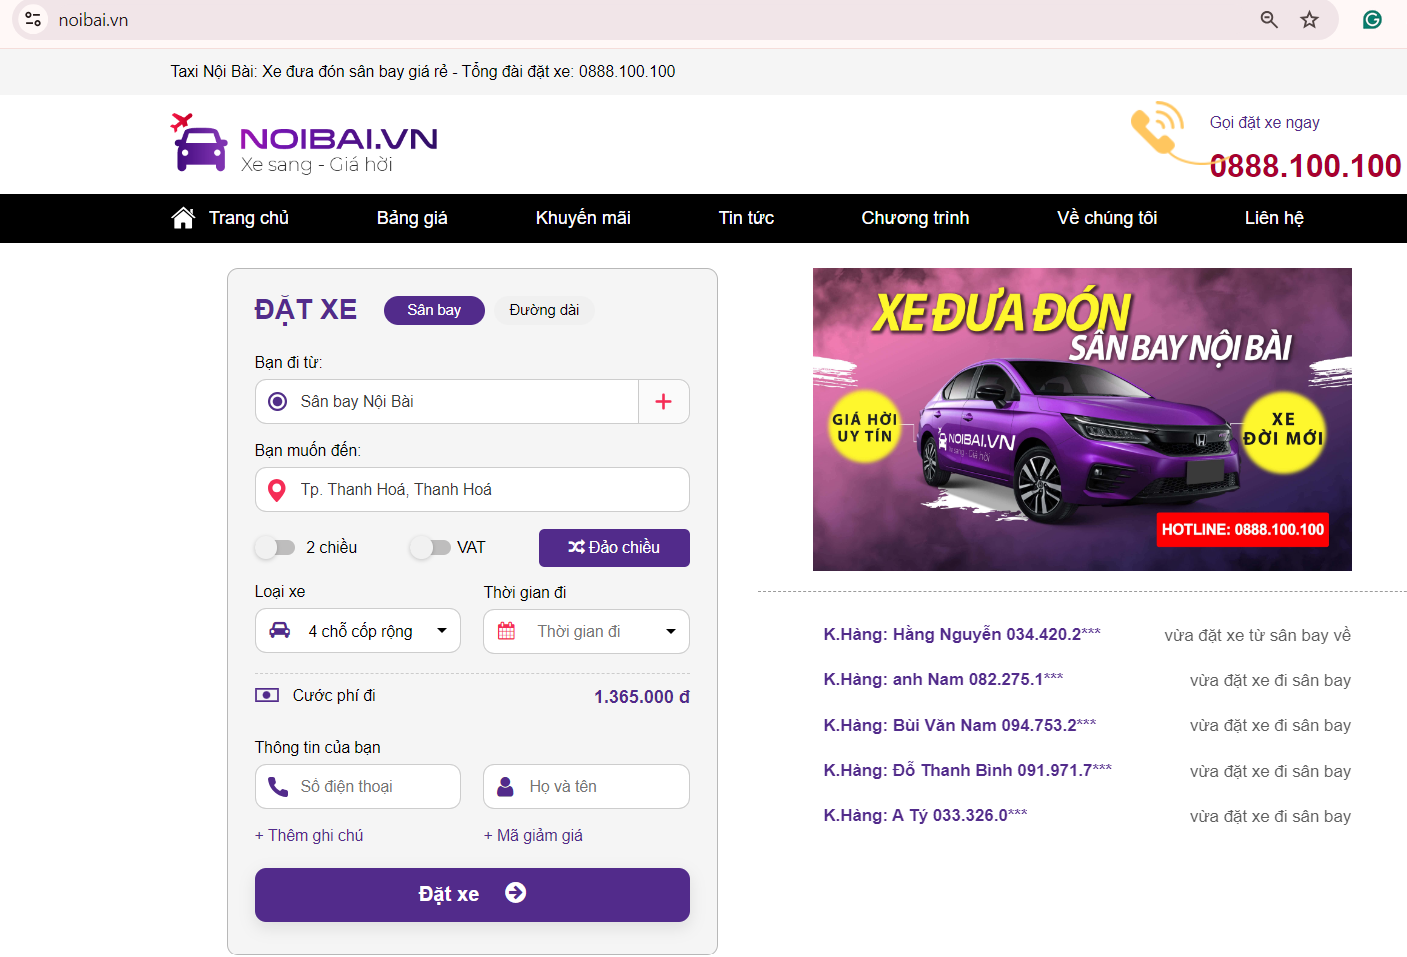The width and height of the screenshot is (1407, 957).
Task: Click the + Thêm ghi chú link
Action: coord(309,835)
